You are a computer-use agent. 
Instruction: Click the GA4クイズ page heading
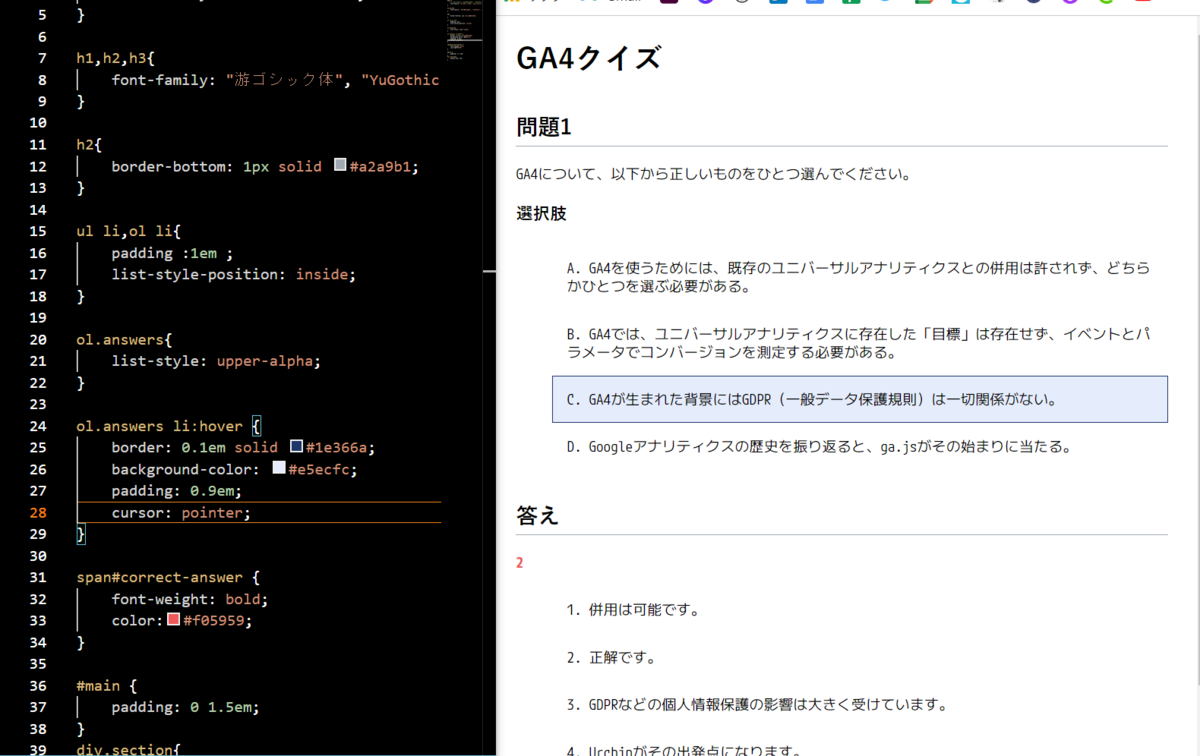pos(588,58)
